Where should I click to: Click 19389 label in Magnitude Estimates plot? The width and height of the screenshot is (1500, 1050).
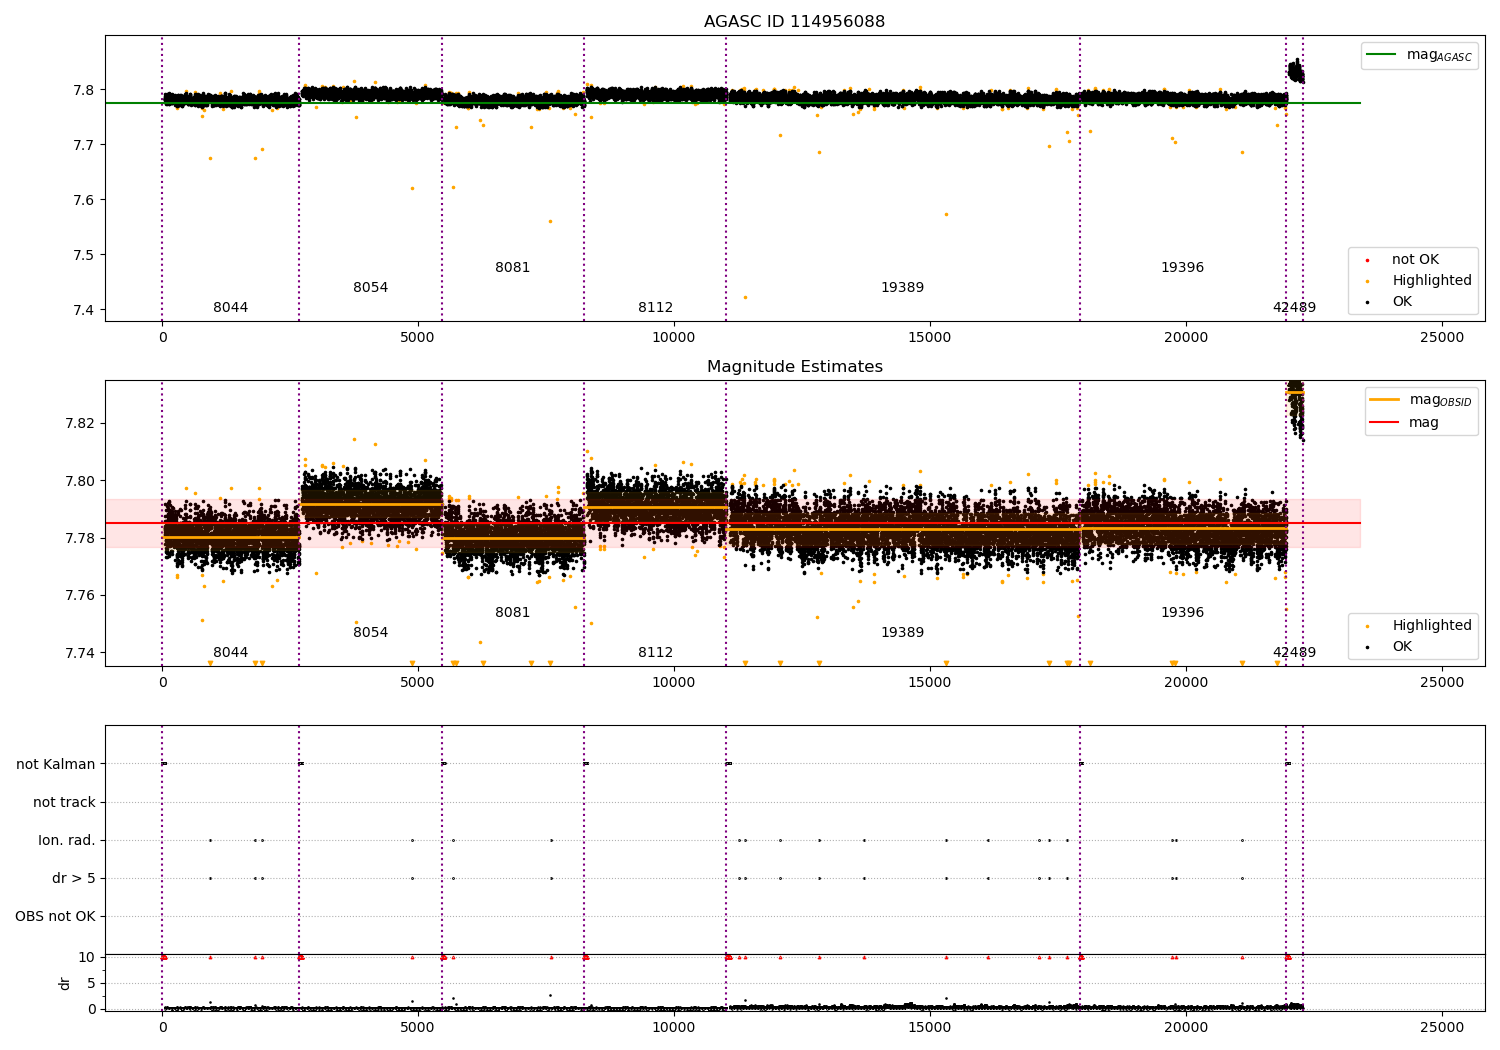point(902,633)
